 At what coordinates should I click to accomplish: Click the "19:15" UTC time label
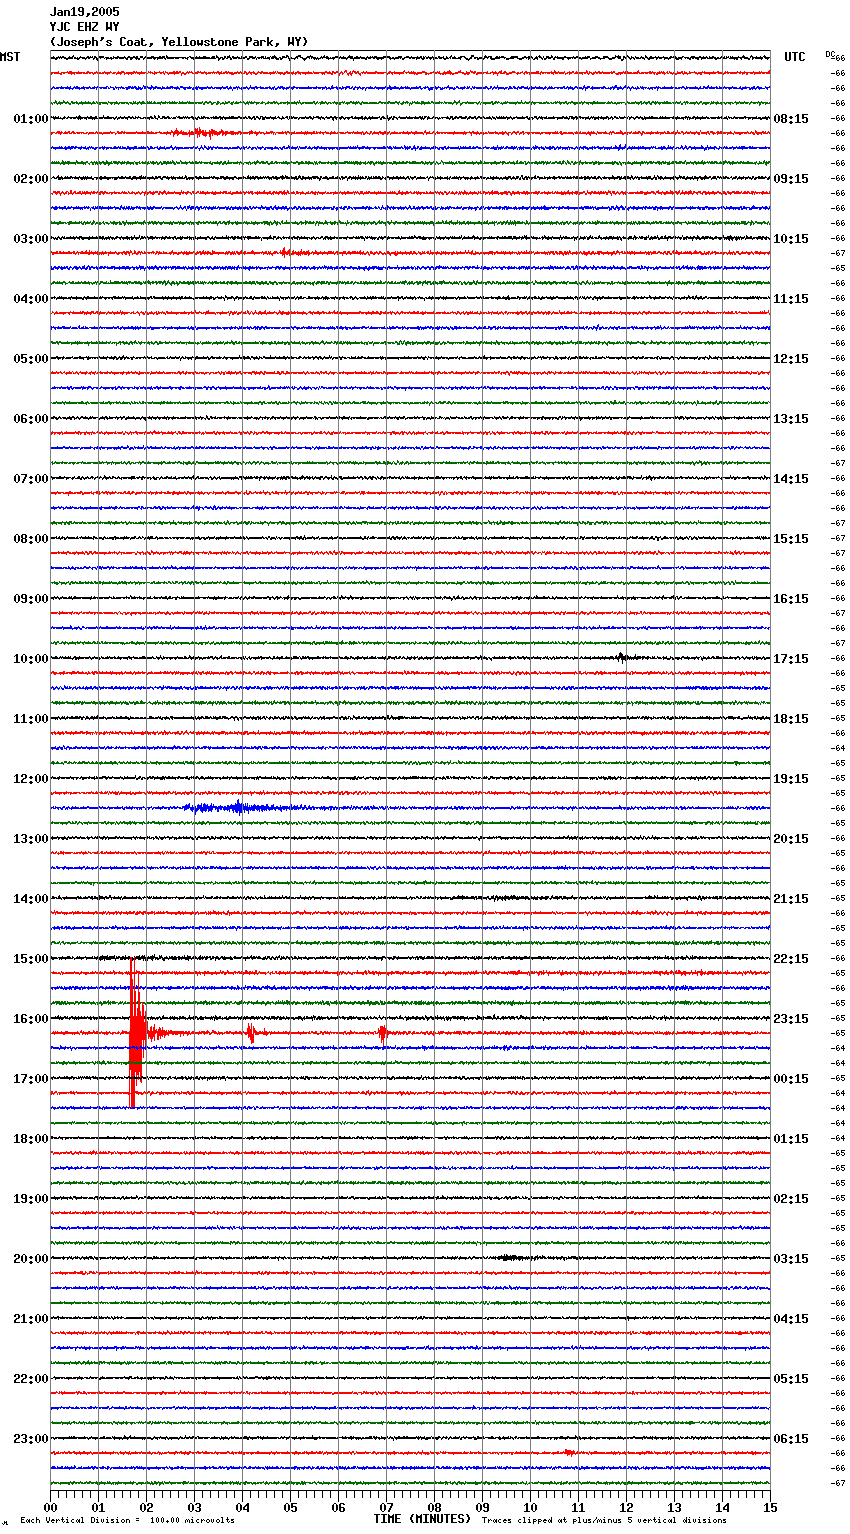pyautogui.click(x=791, y=779)
